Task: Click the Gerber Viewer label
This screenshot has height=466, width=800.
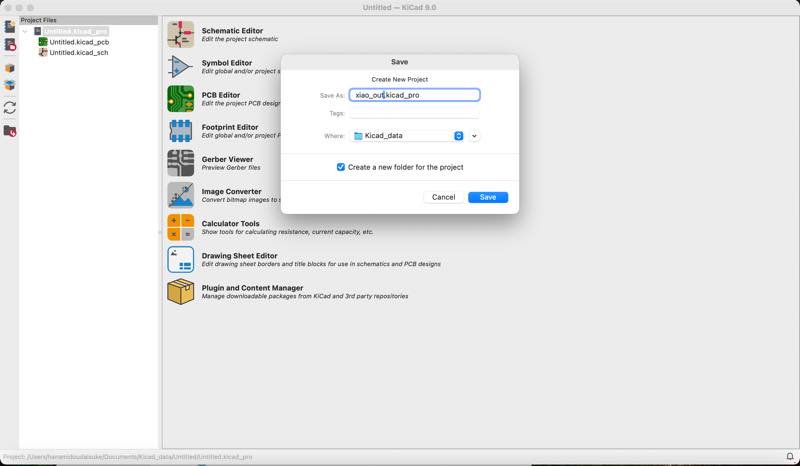Action: (227, 159)
